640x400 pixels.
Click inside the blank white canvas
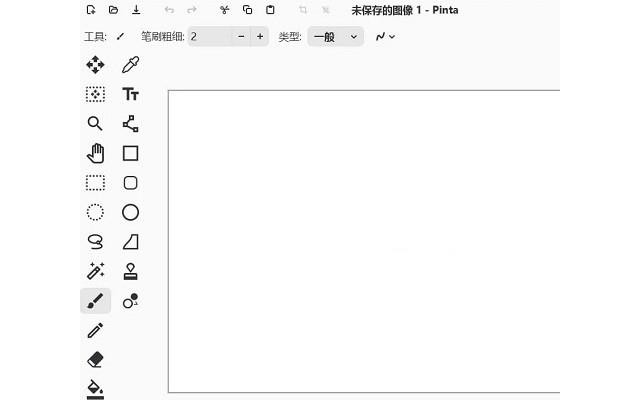coord(363,241)
